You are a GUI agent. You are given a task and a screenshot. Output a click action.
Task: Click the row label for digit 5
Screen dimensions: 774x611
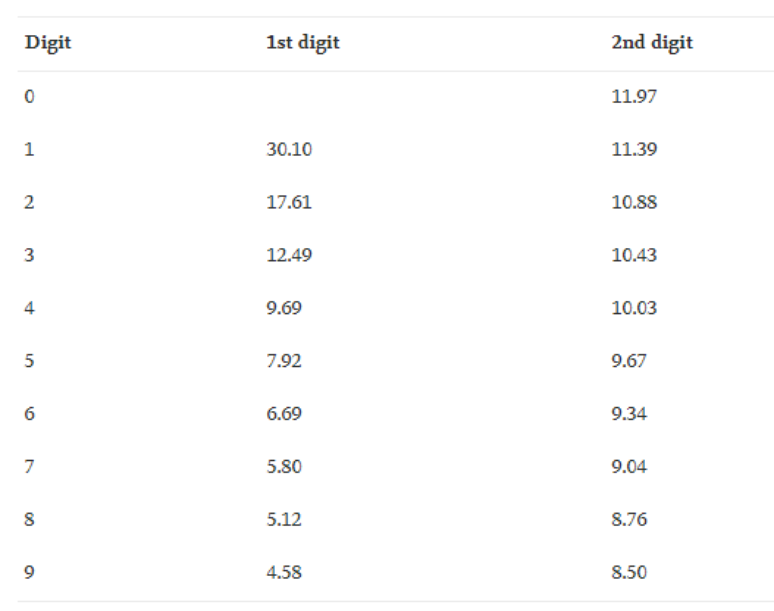click(x=30, y=361)
